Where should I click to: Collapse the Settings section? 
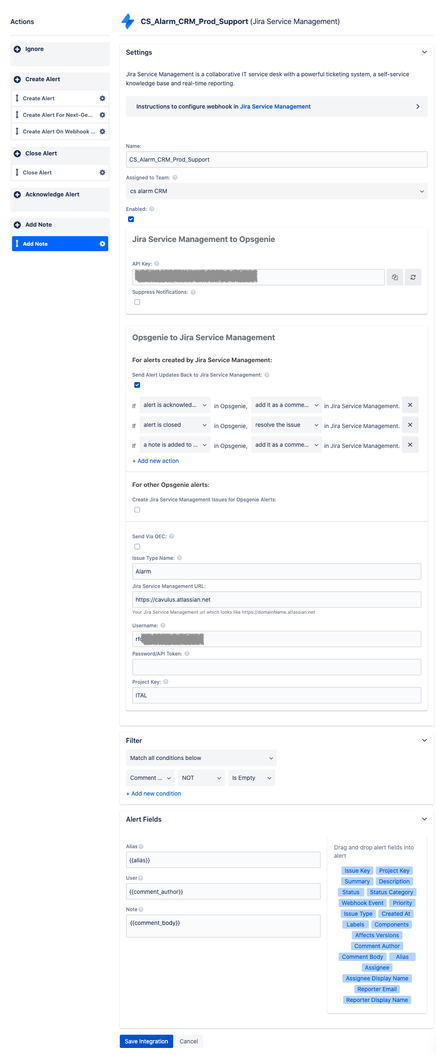coord(424,52)
